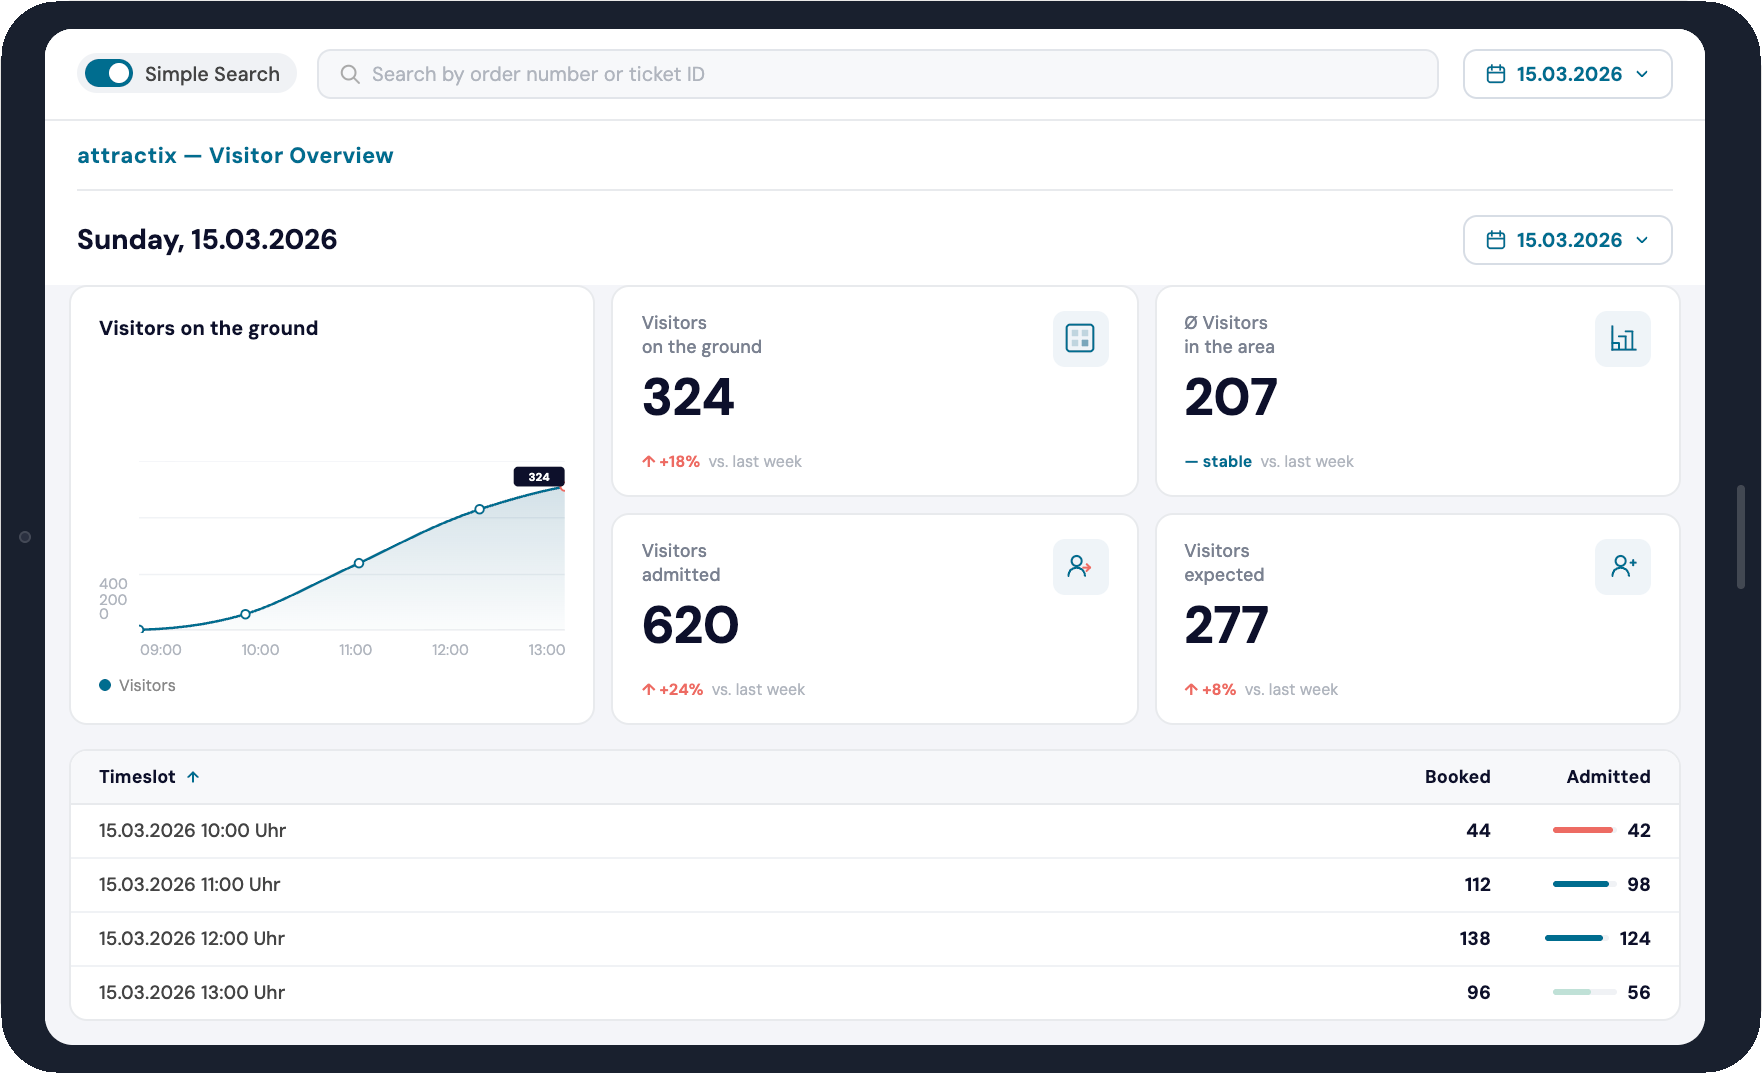1762x1073 pixels.
Task: Focus the order number or ticket ID search field
Action: pos(880,74)
